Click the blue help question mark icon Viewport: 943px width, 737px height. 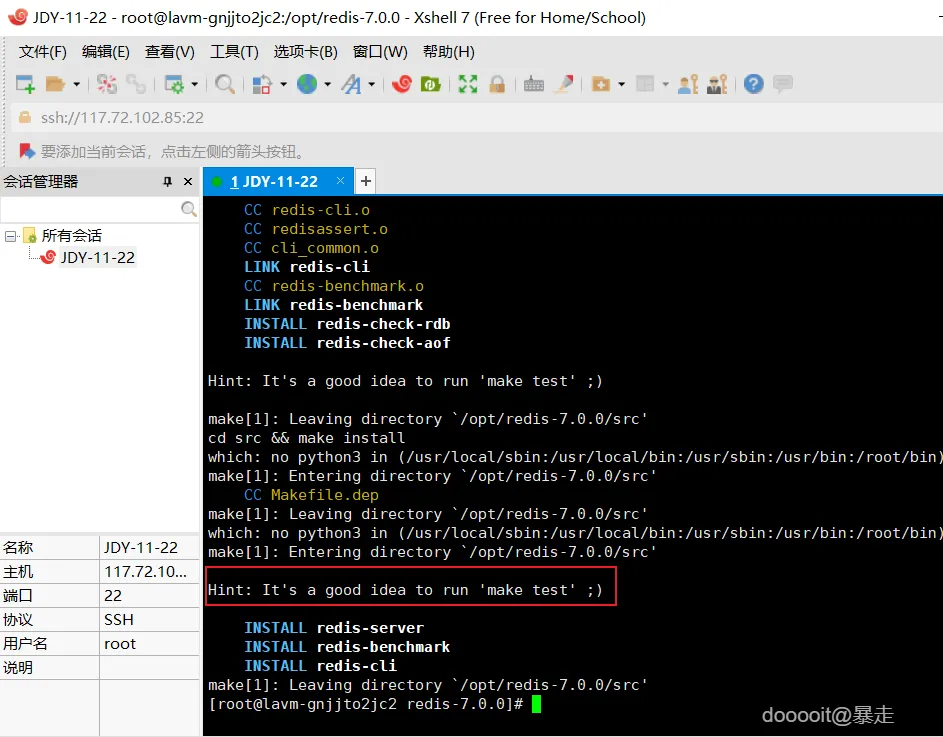click(754, 84)
